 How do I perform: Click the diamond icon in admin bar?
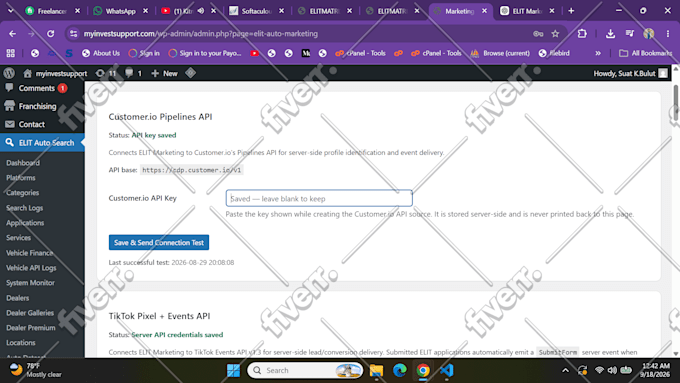click(190, 73)
